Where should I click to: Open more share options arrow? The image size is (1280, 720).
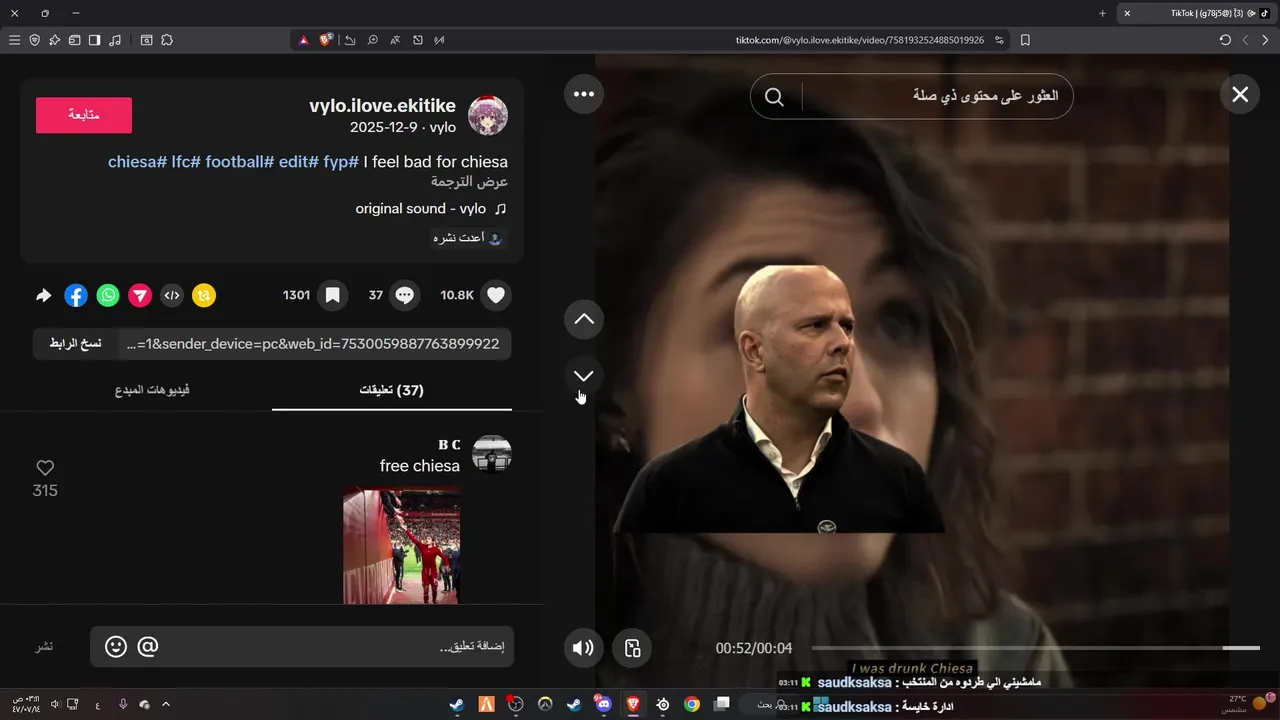point(43,295)
